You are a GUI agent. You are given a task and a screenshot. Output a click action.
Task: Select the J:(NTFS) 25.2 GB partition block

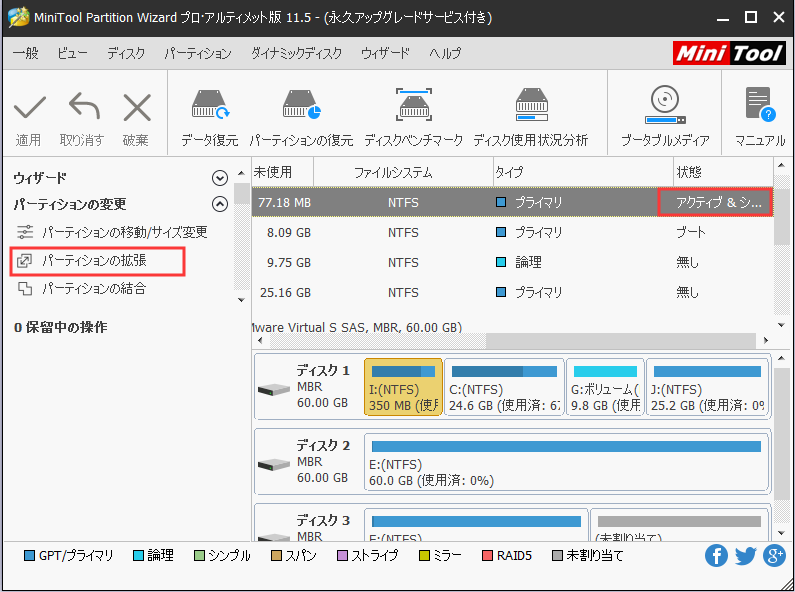707,387
